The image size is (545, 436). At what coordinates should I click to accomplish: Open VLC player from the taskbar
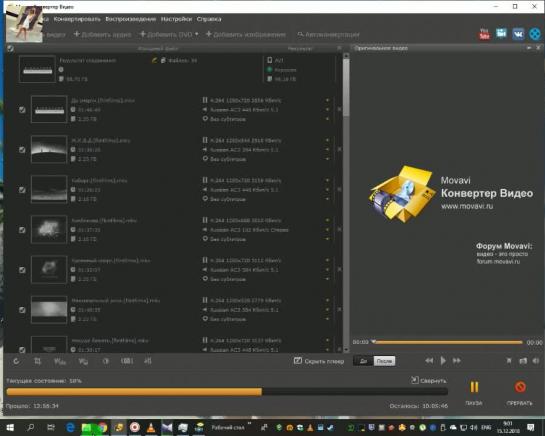[151, 428]
